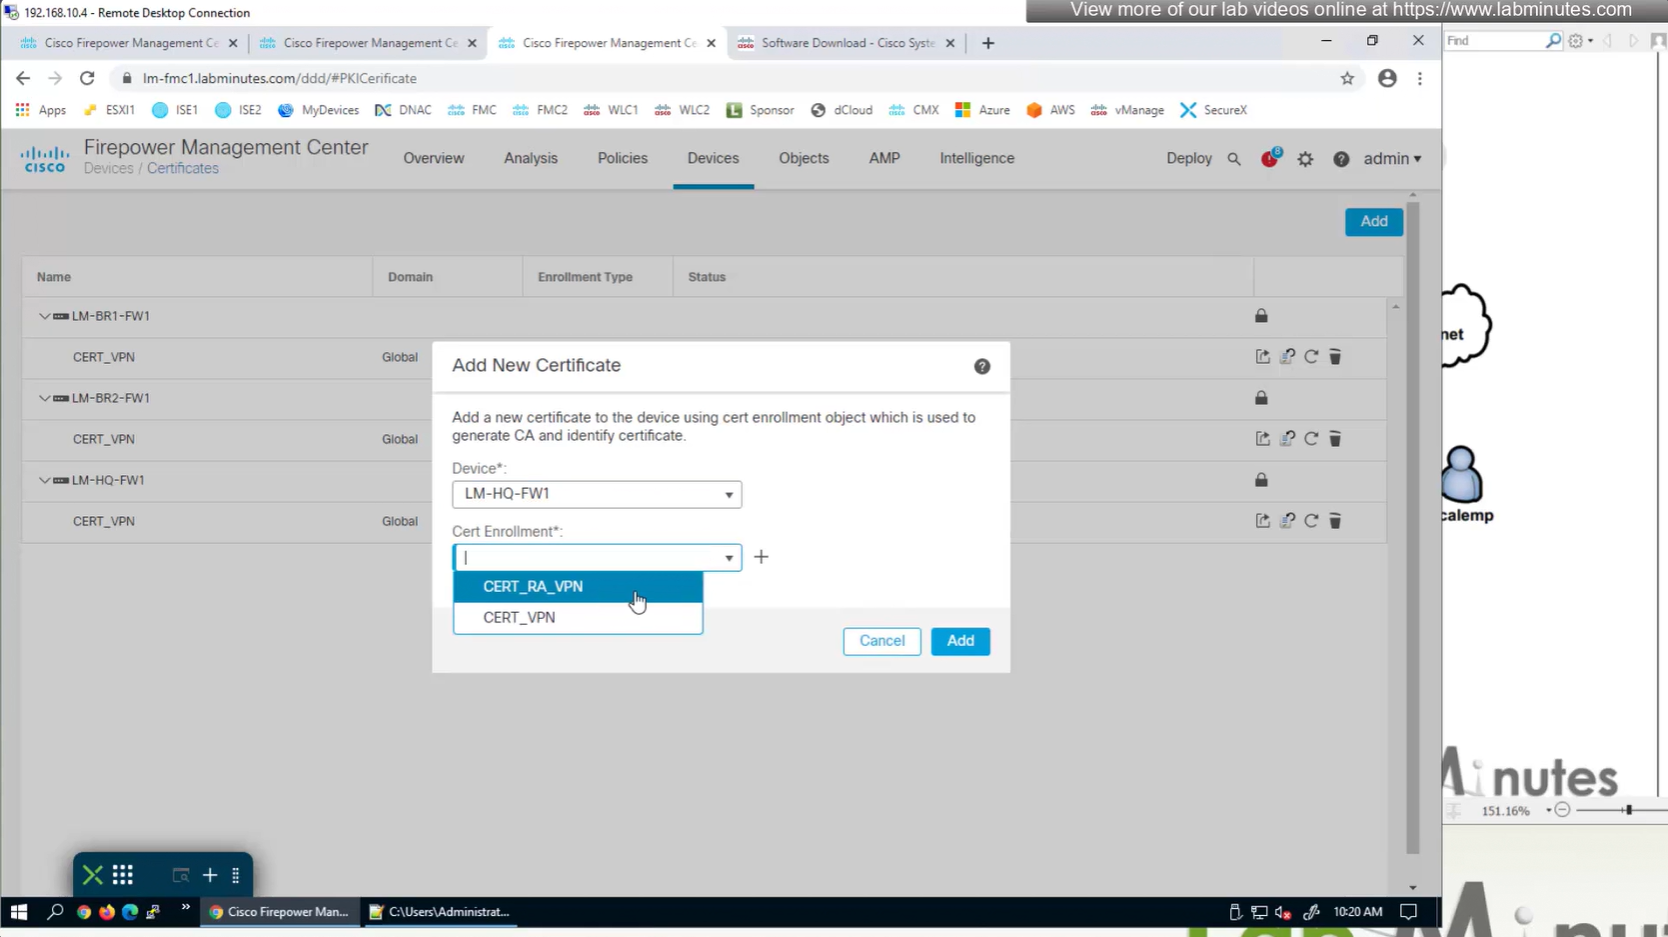Screen dimensions: 1668x937
Task: Click the Add button in the dialog
Action: 960,641
